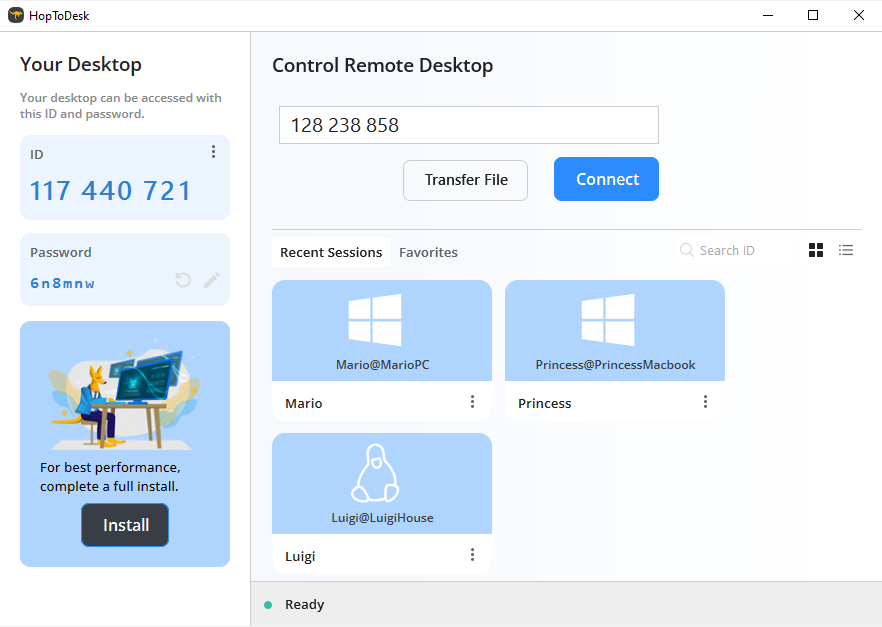Click the Windows logo on Mario card
The width and height of the screenshot is (882, 627).
[x=375, y=320]
